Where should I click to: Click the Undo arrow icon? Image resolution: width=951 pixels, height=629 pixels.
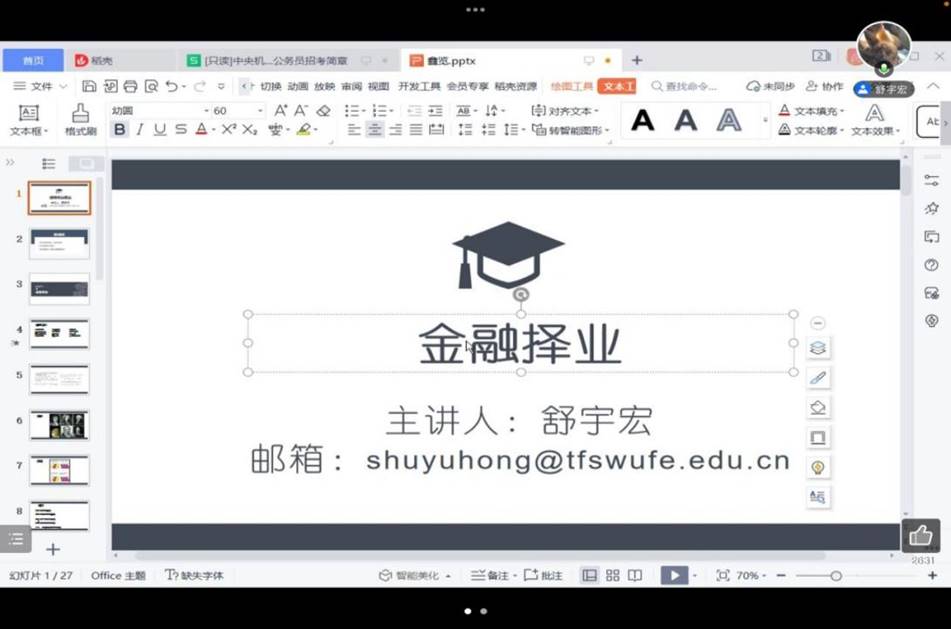(172, 87)
